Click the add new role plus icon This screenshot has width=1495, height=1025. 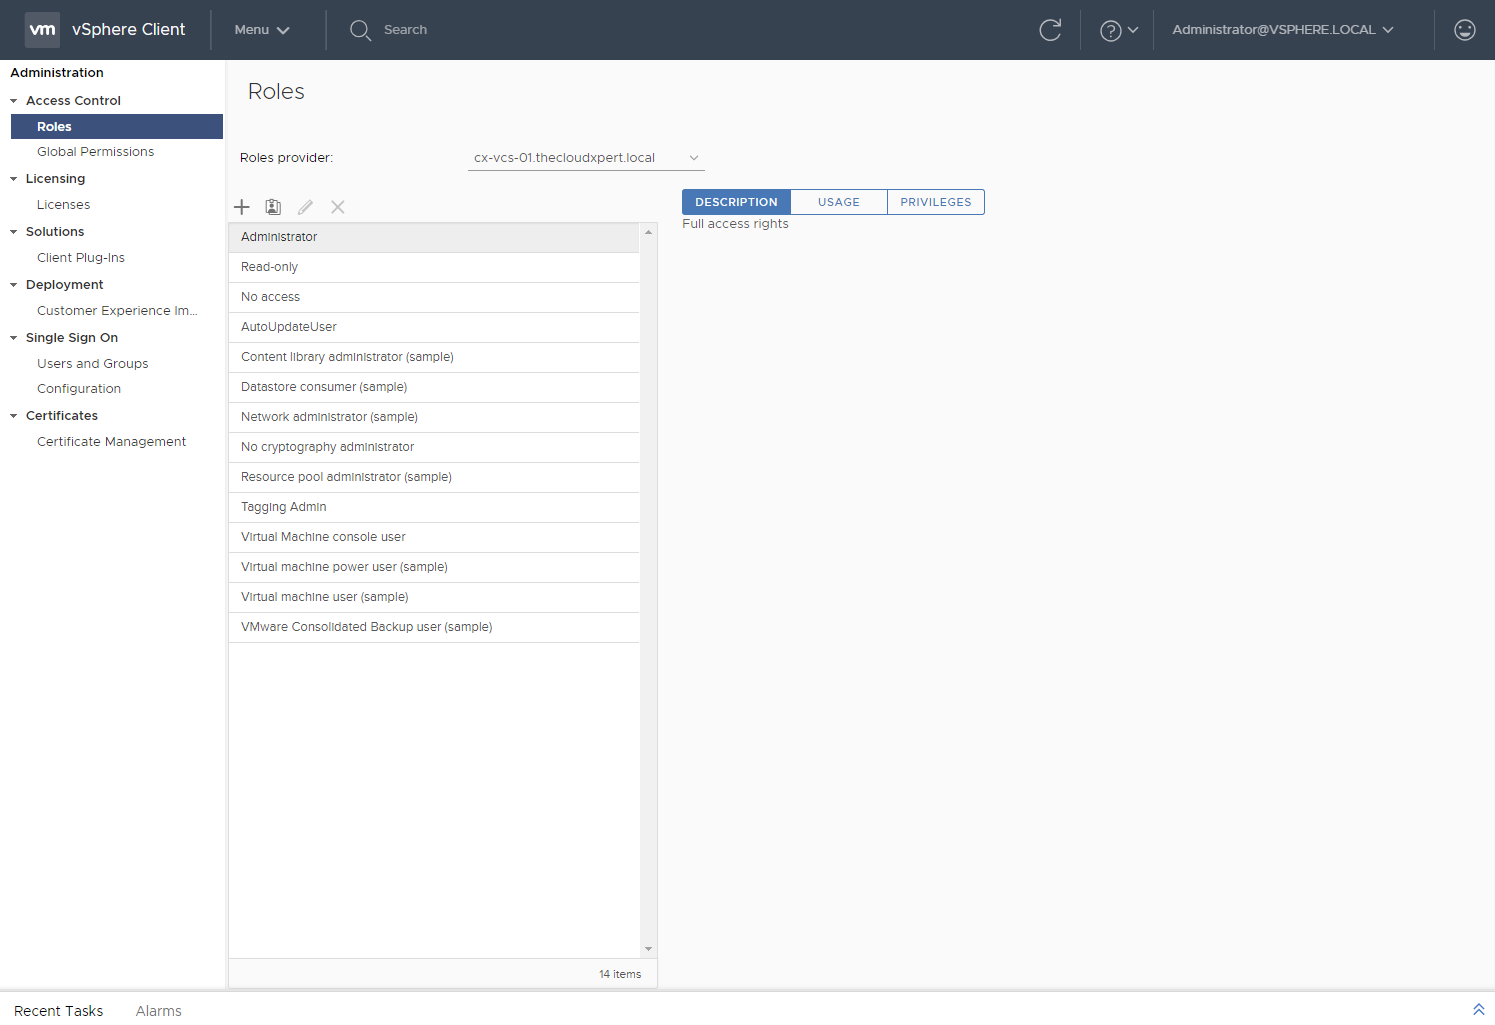[242, 207]
